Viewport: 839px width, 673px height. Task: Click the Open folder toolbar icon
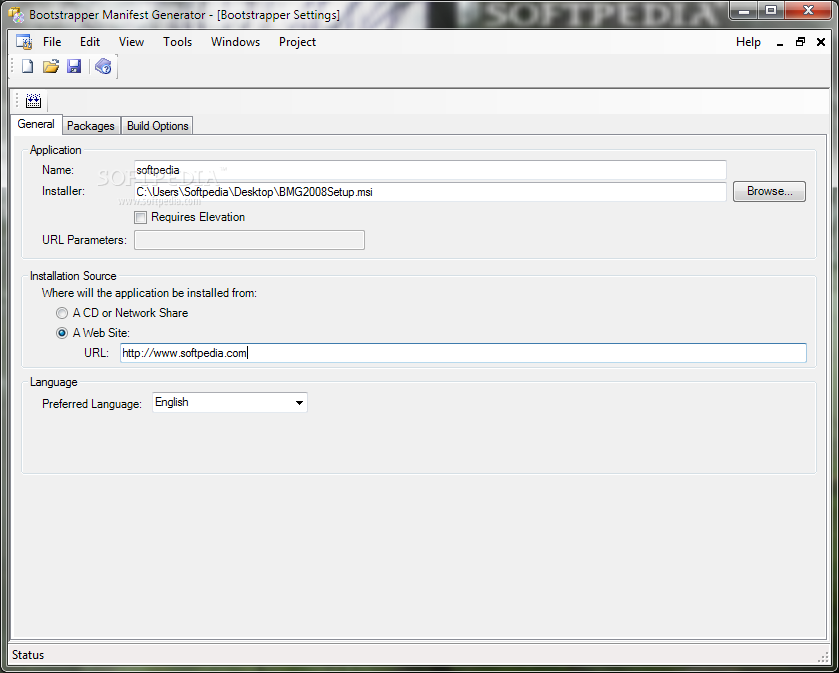(51, 66)
